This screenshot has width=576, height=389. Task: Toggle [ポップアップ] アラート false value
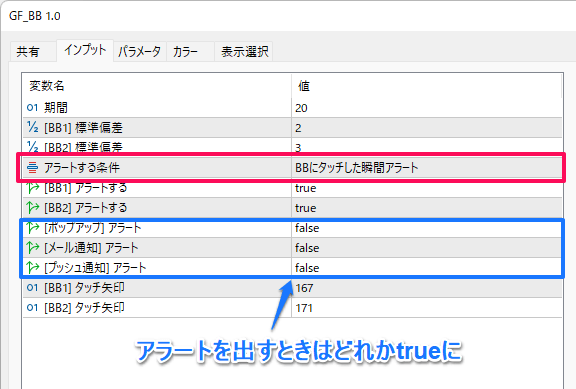pyautogui.click(x=427, y=228)
